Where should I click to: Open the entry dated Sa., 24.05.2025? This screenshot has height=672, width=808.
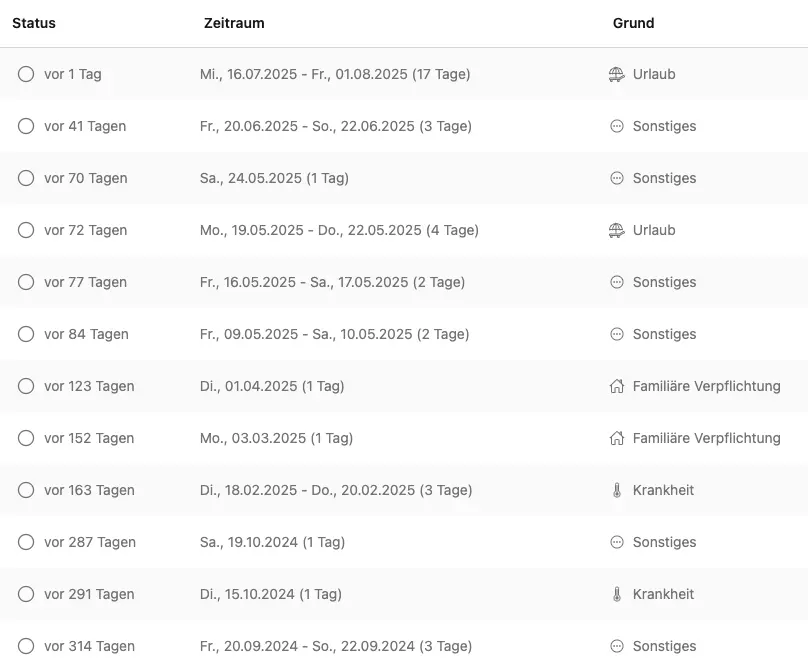pos(404,178)
